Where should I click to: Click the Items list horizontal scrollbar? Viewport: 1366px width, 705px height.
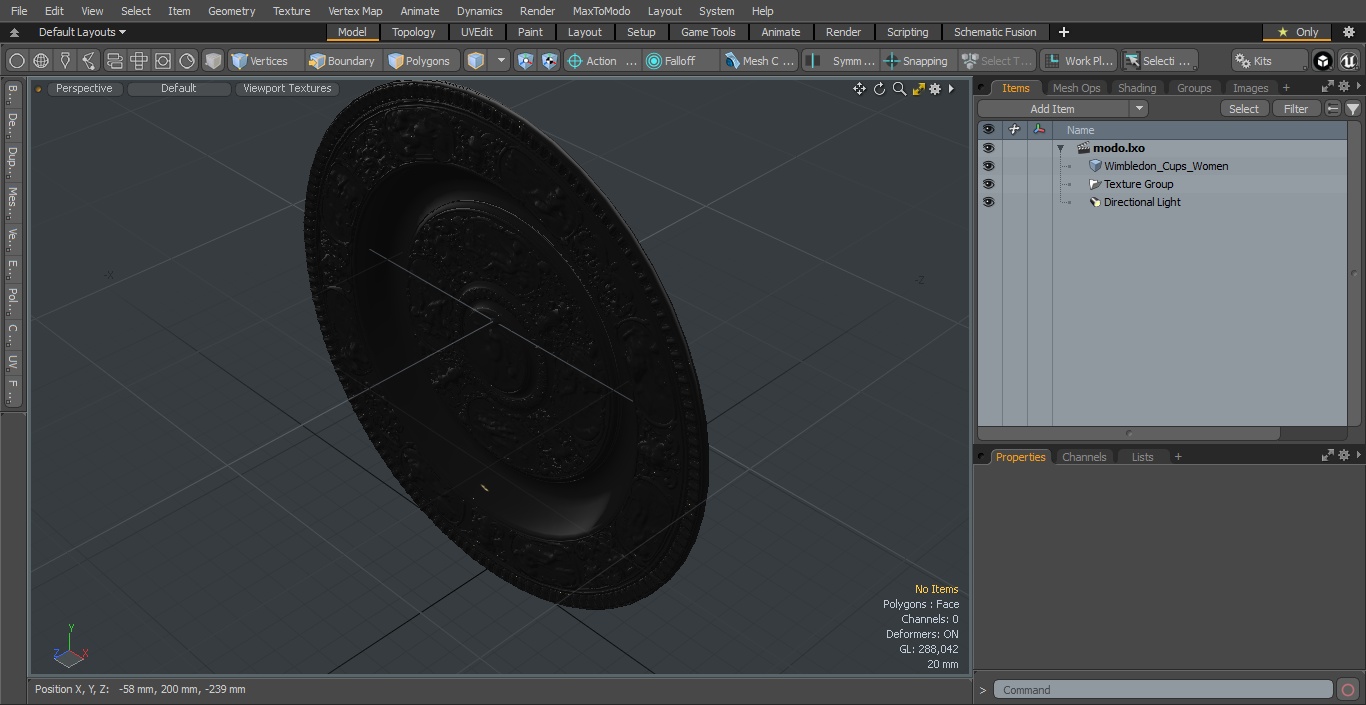click(1129, 433)
